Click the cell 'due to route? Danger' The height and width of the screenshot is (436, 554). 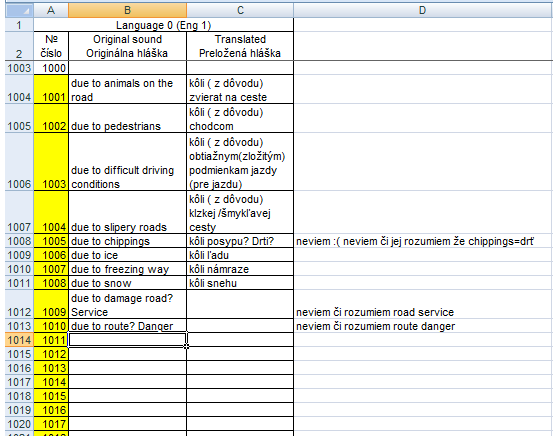coord(127,326)
